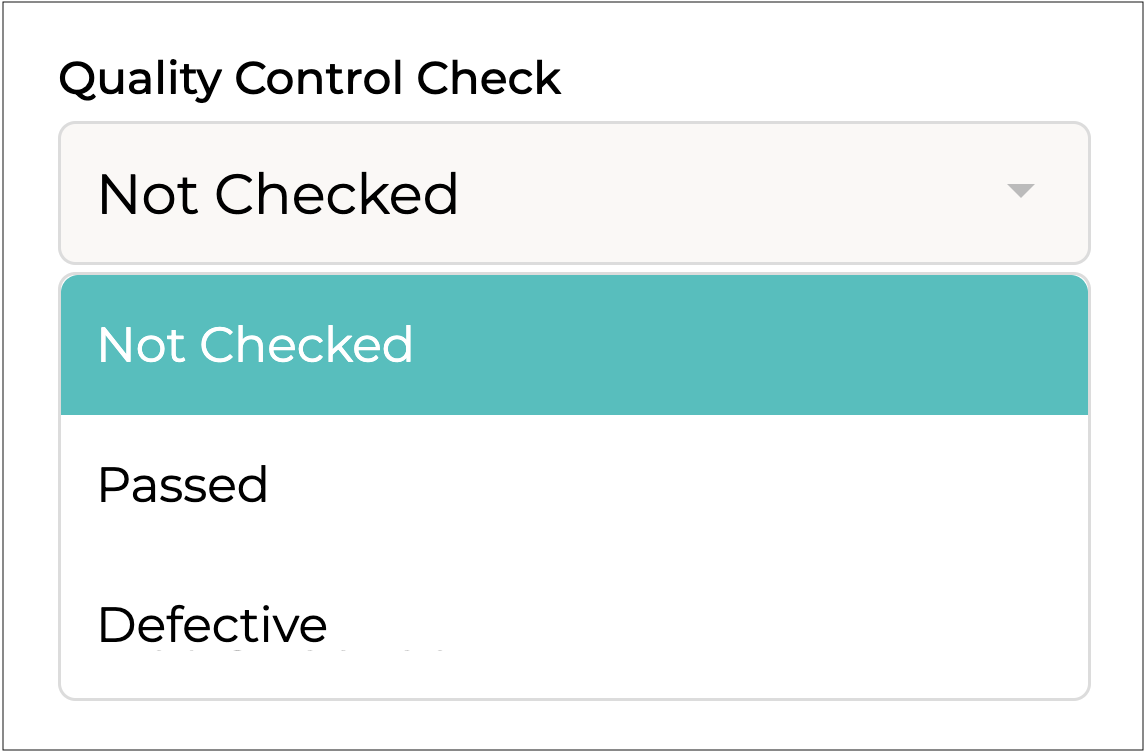1146x754 pixels.
Task: Select the second option in the list
Action: pos(574,485)
